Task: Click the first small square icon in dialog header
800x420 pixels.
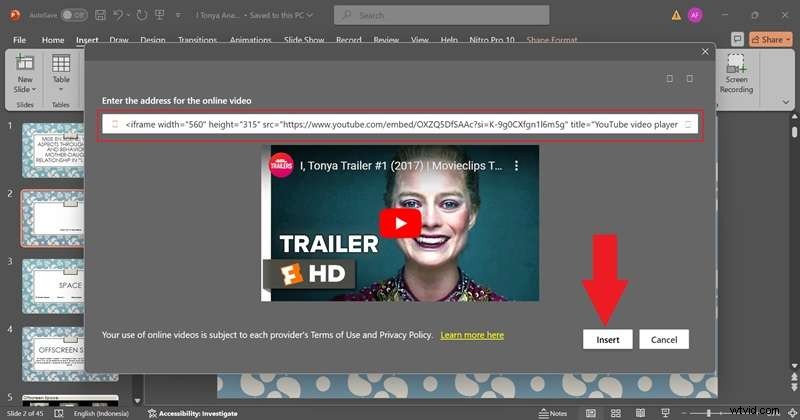Action: tap(669, 79)
